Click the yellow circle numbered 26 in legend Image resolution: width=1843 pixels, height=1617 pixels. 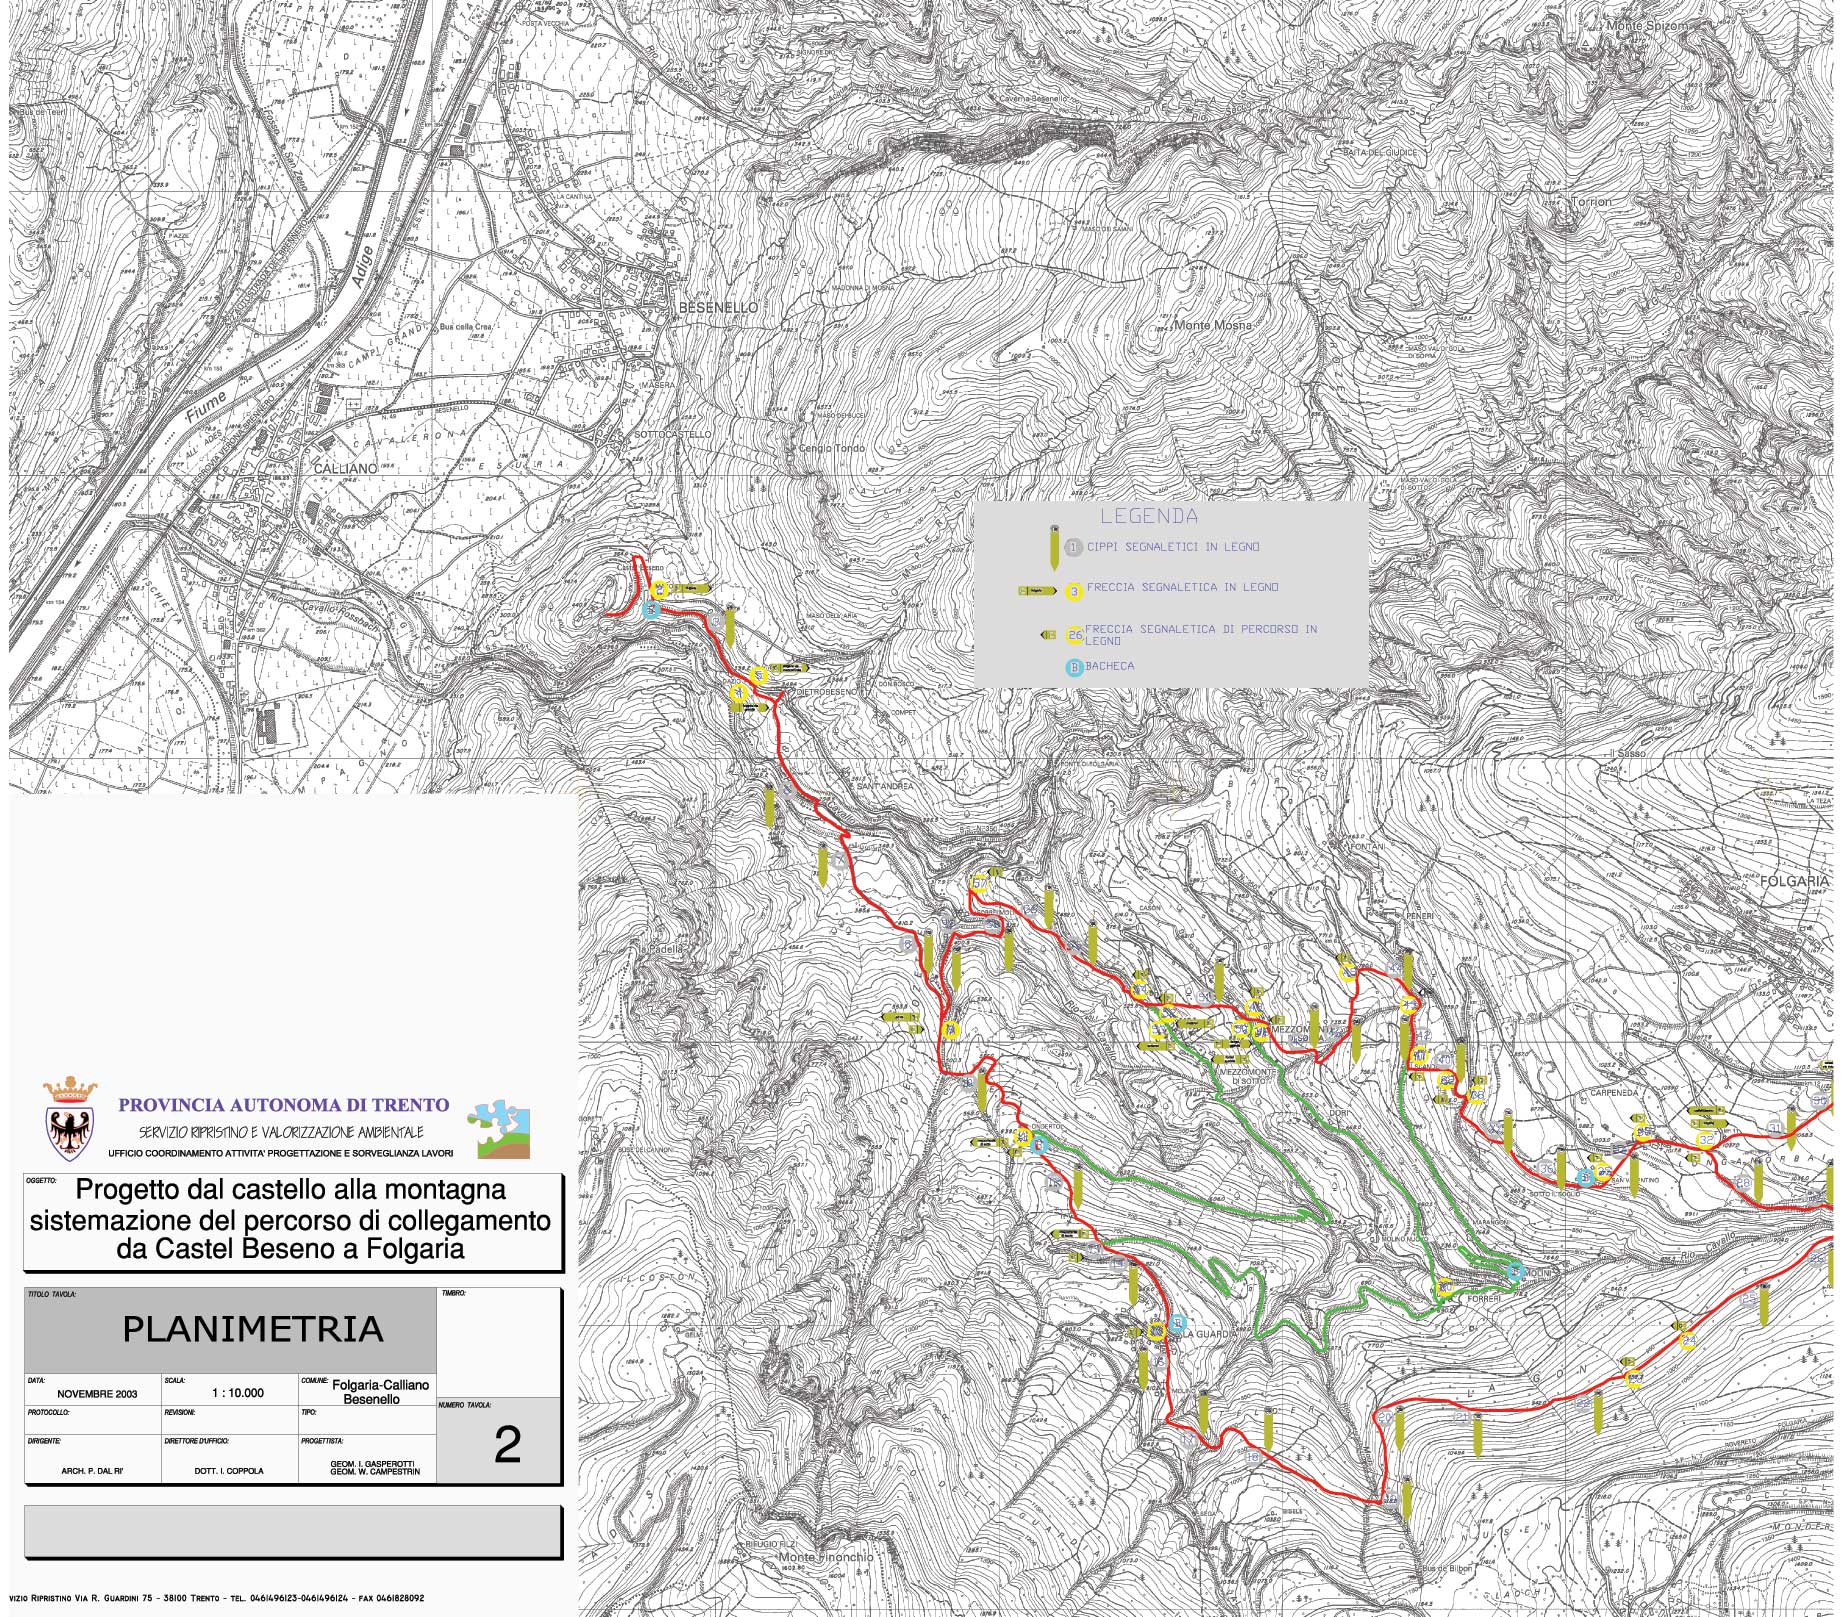(x=1075, y=635)
